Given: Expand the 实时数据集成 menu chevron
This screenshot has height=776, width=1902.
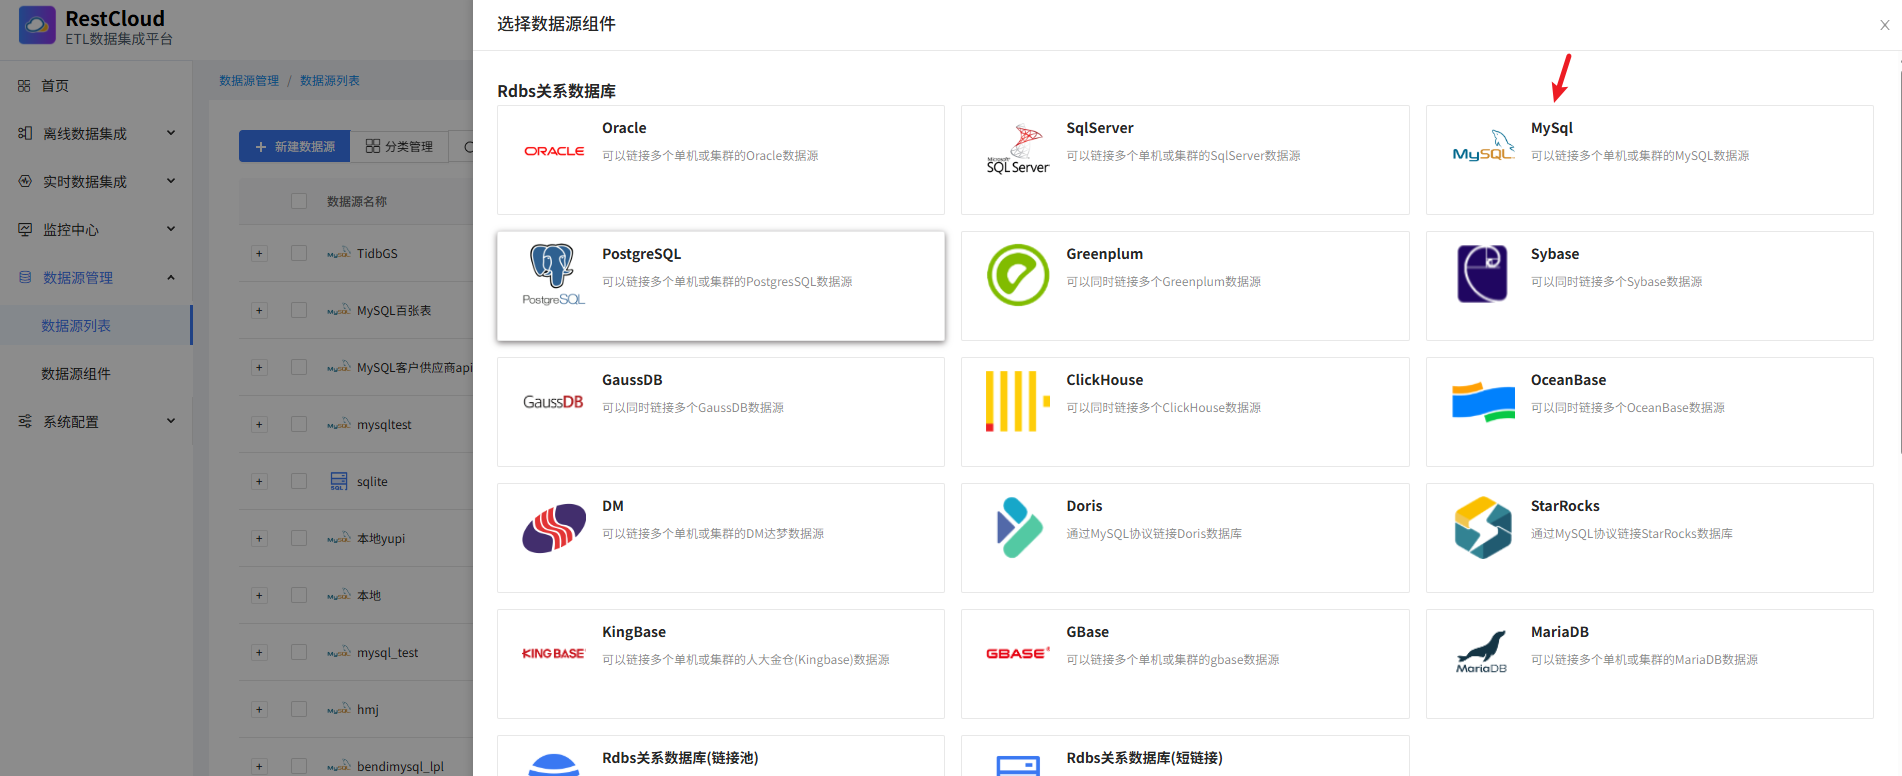Looking at the screenshot, I should (171, 181).
